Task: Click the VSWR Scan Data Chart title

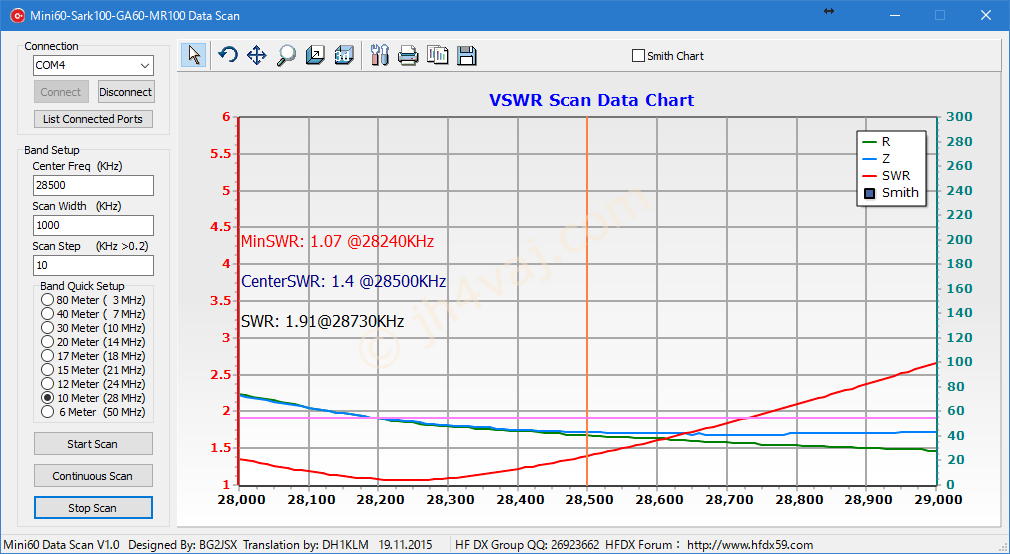Action: (x=591, y=100)
